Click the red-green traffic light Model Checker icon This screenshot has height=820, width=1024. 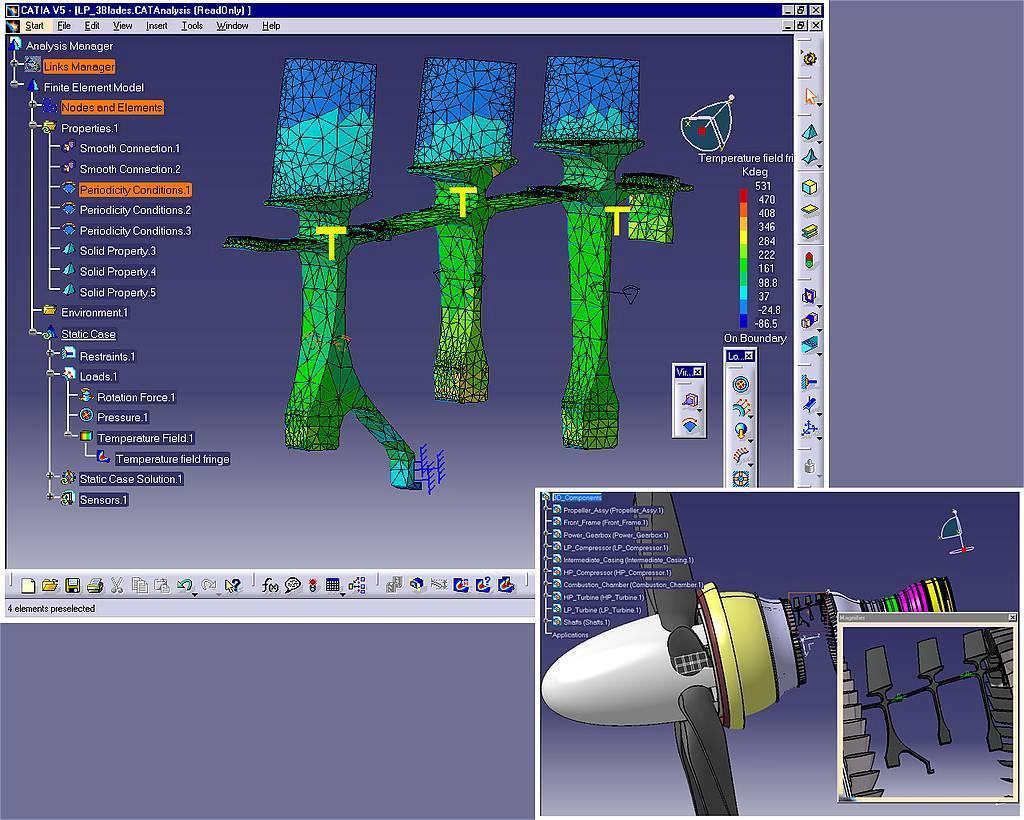click(810, 260)
